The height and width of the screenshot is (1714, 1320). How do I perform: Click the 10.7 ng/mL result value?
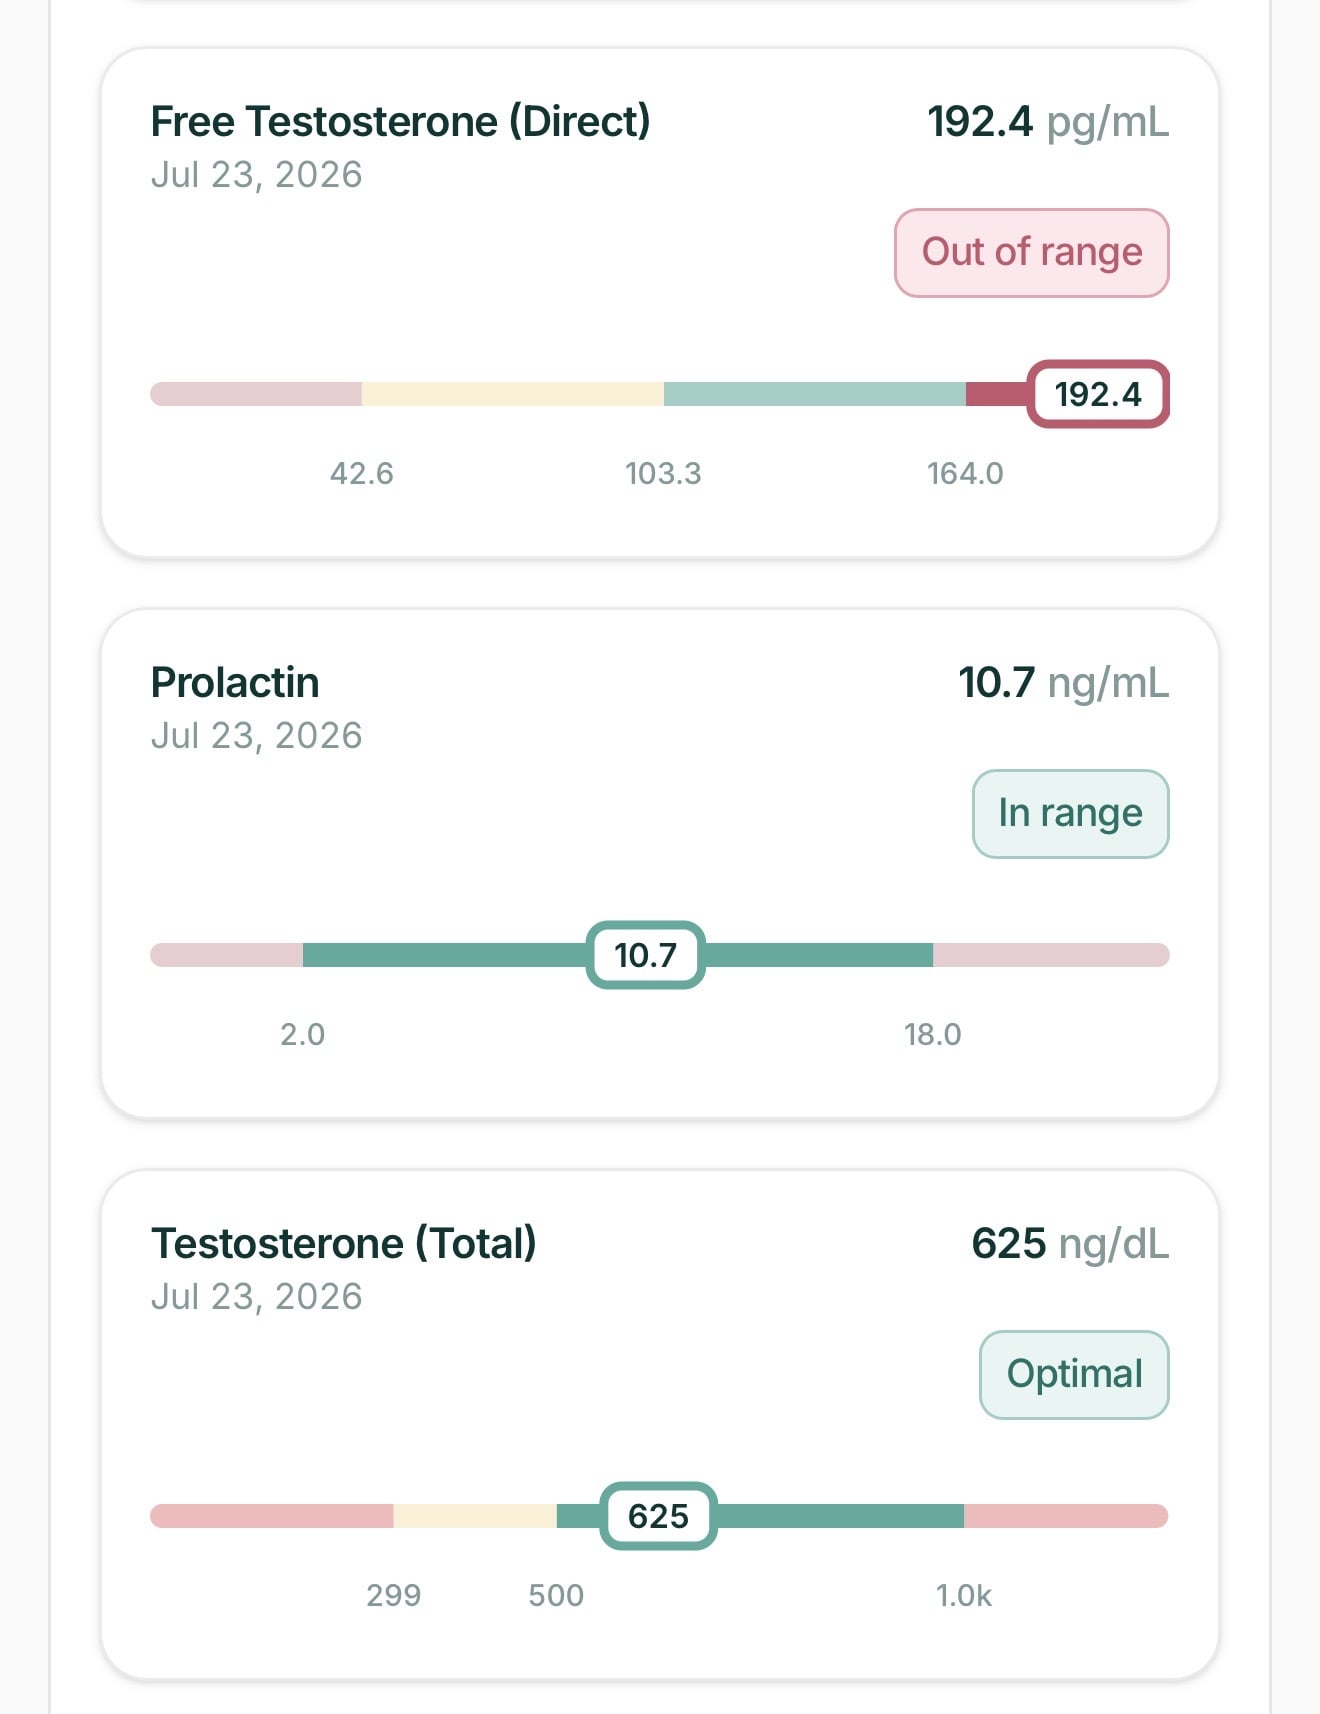1063,683
